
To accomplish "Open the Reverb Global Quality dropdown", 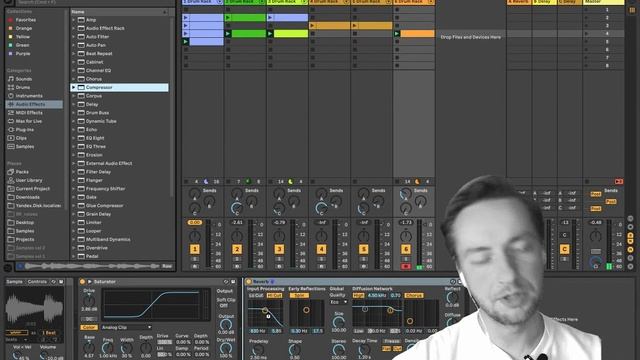I will pos(339,302).
